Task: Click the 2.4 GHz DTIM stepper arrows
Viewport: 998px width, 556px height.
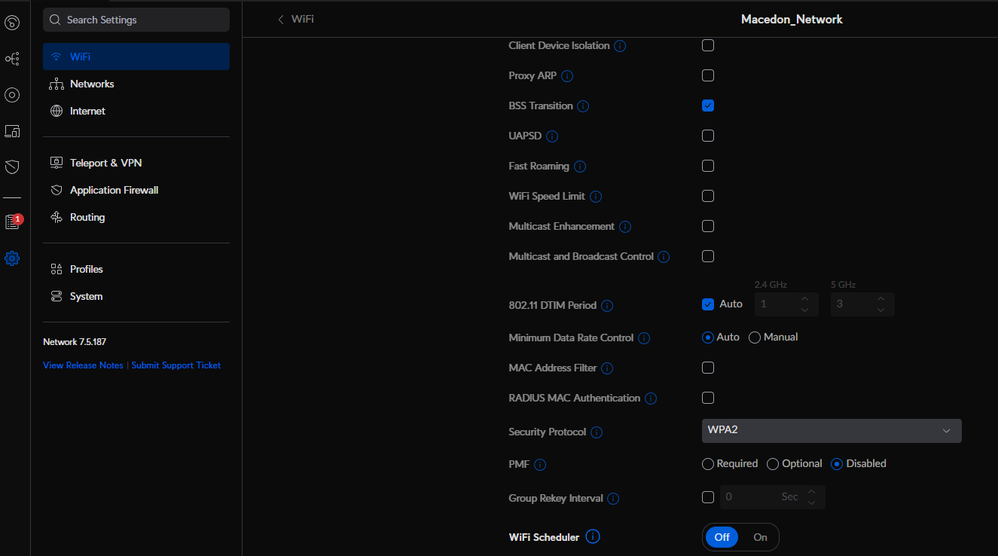Action: [x=805, y=304]
